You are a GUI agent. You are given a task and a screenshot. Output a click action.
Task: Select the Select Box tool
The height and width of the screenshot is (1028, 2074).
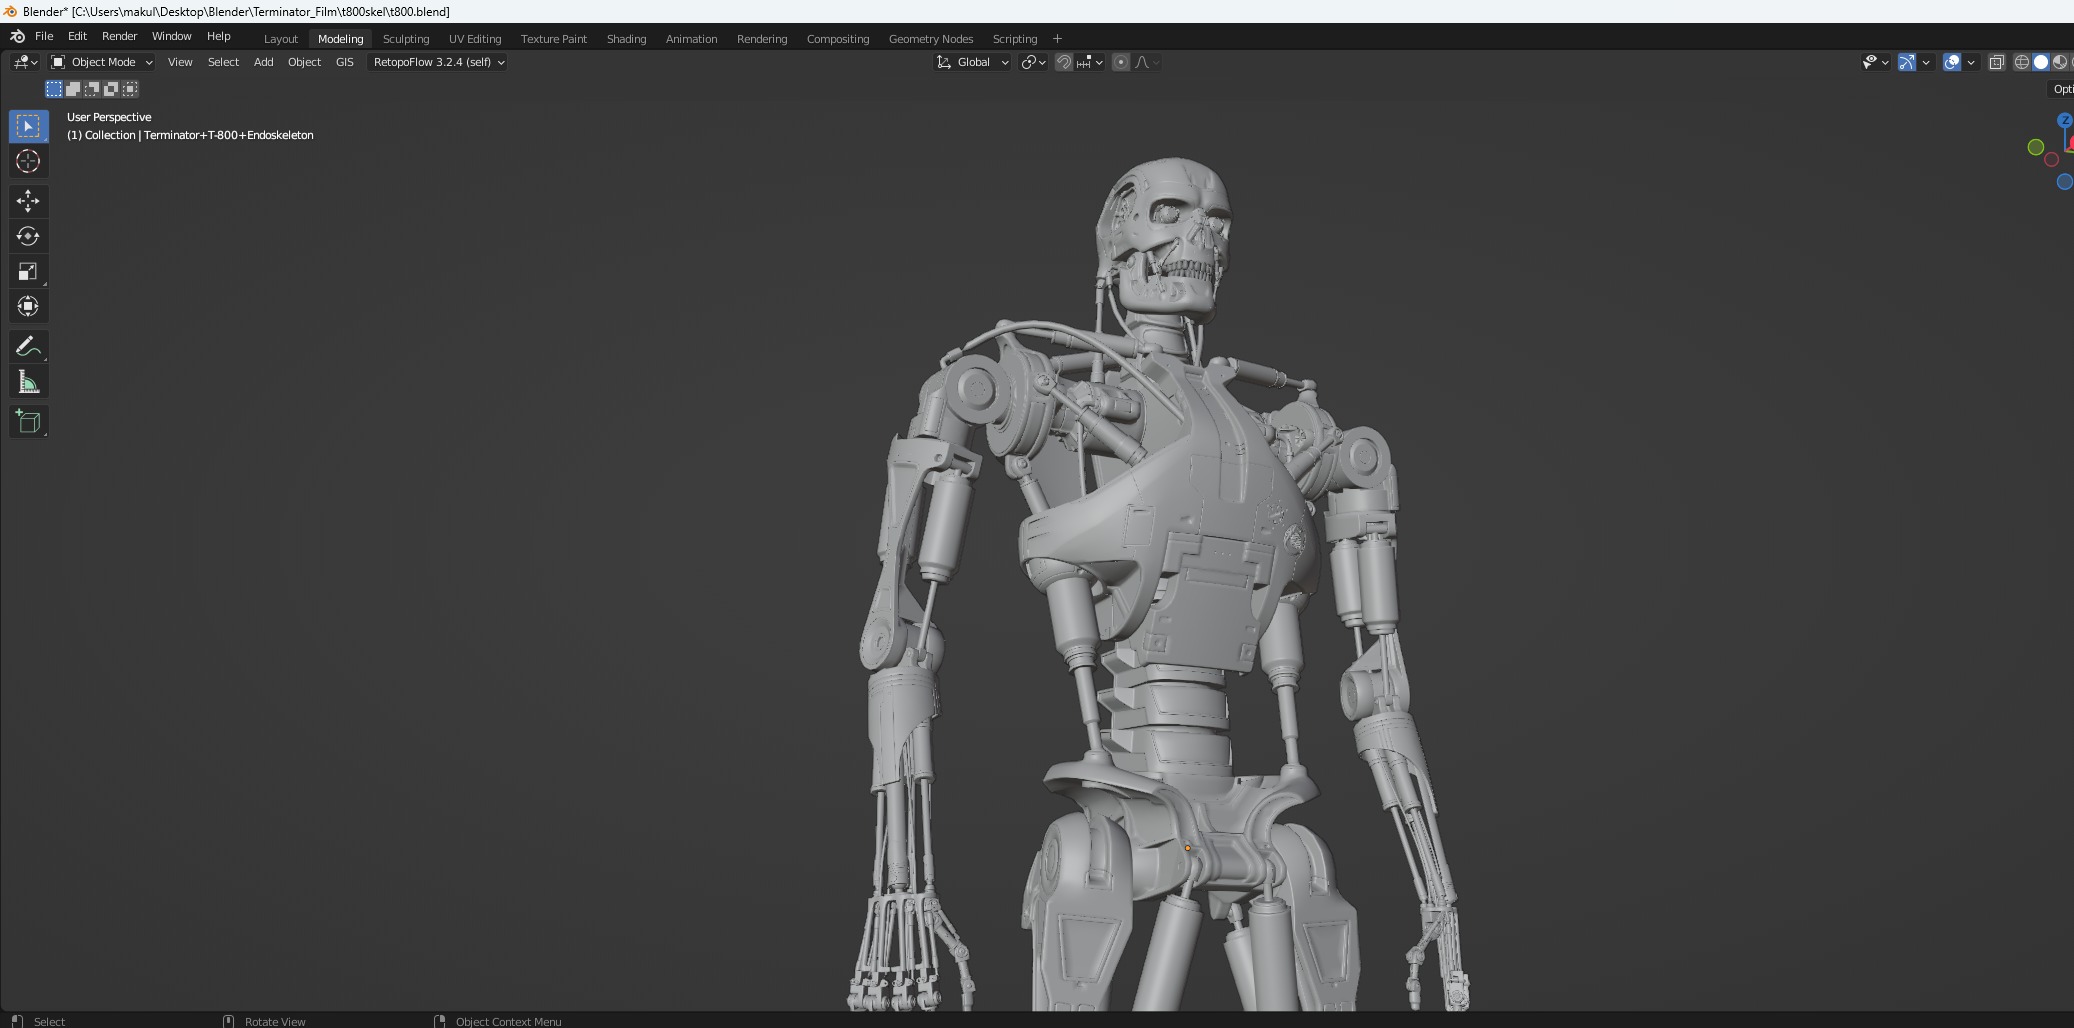click(x=28, y=126)
